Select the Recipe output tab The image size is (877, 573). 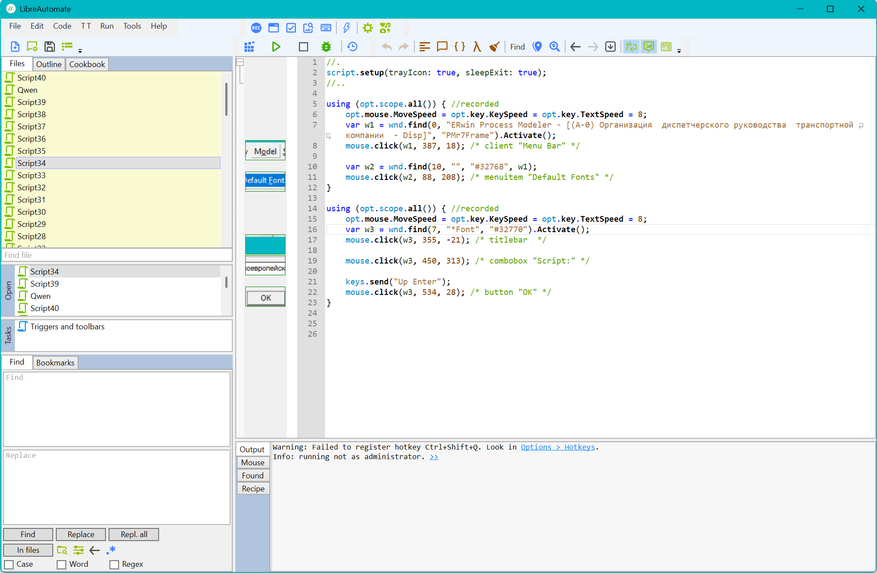(x=253, y=489)
